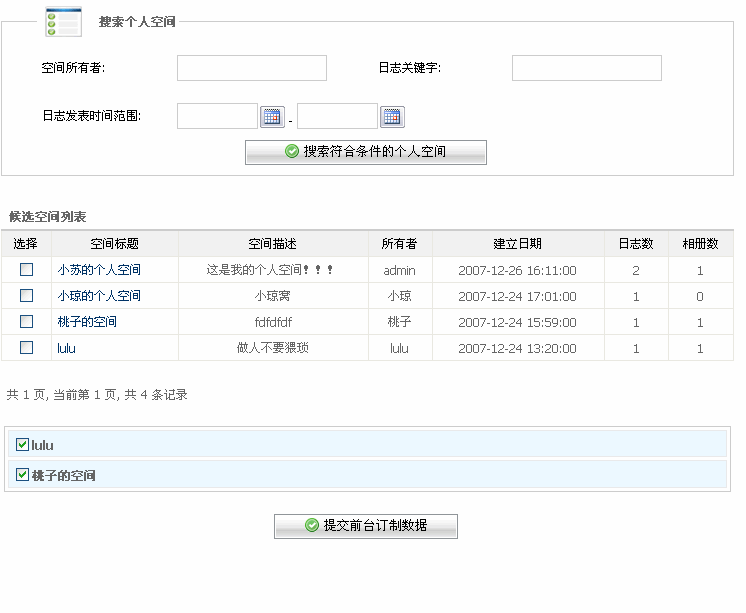Open the 小苏的个人空间 link
The image size is (746, 613).
click(99, 270)
